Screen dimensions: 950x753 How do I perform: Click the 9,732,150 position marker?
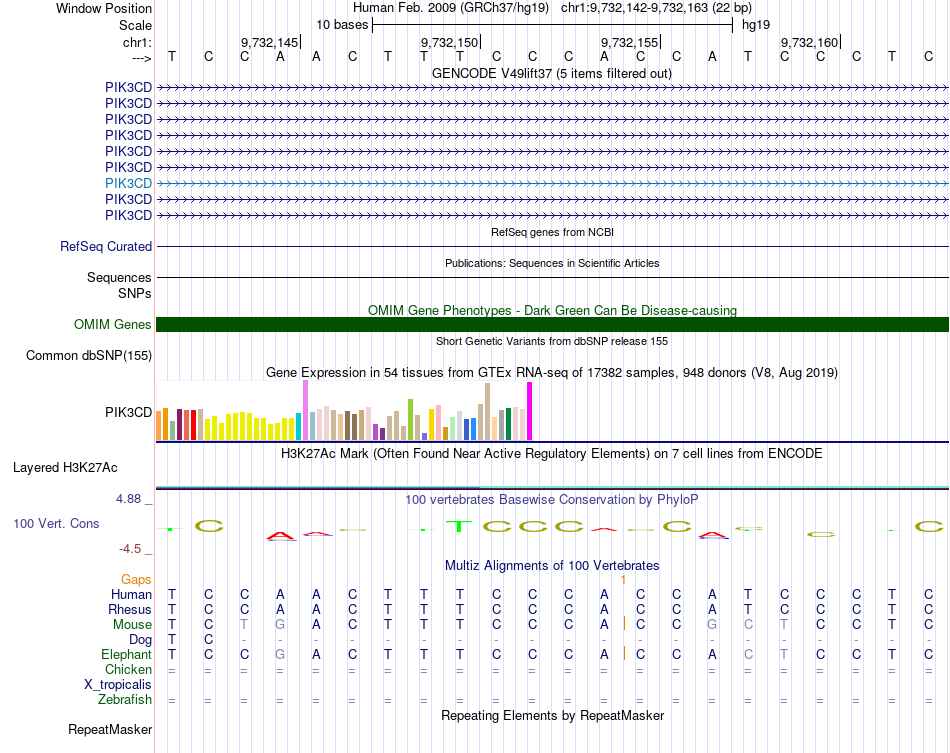pos(451,42)
